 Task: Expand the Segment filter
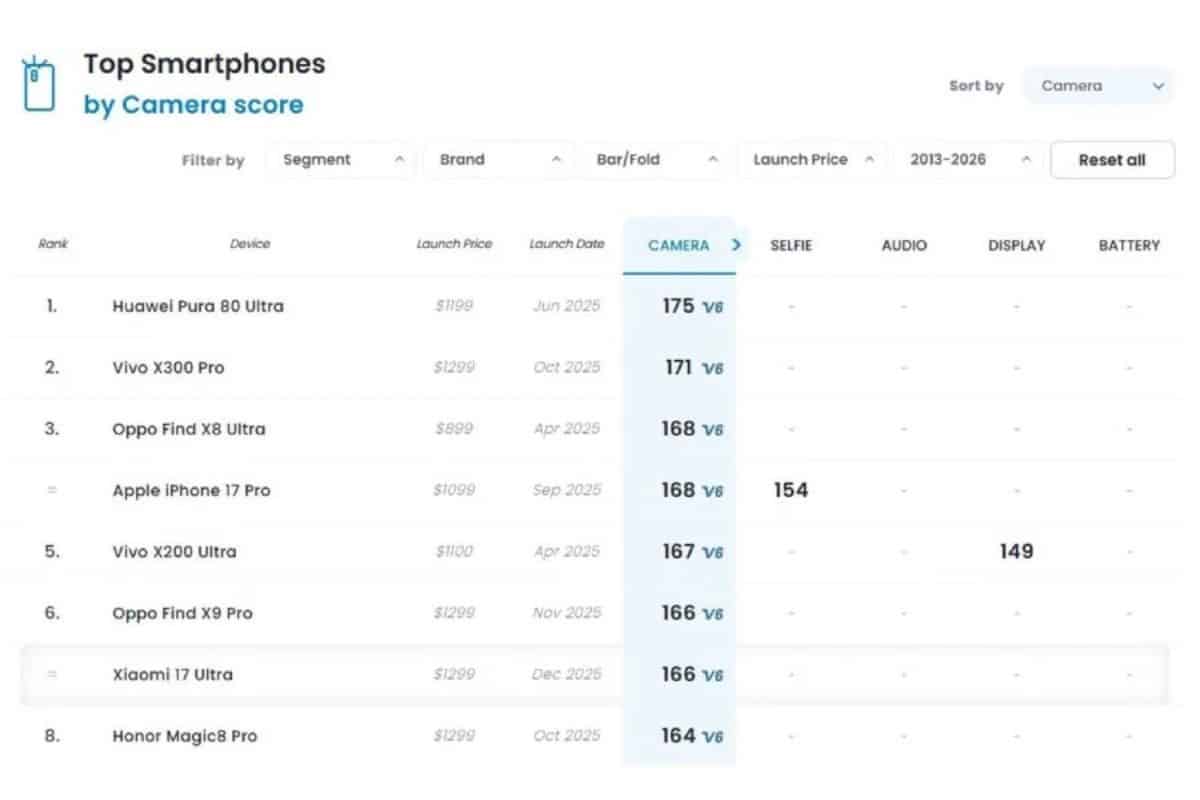tap(341, 160)
